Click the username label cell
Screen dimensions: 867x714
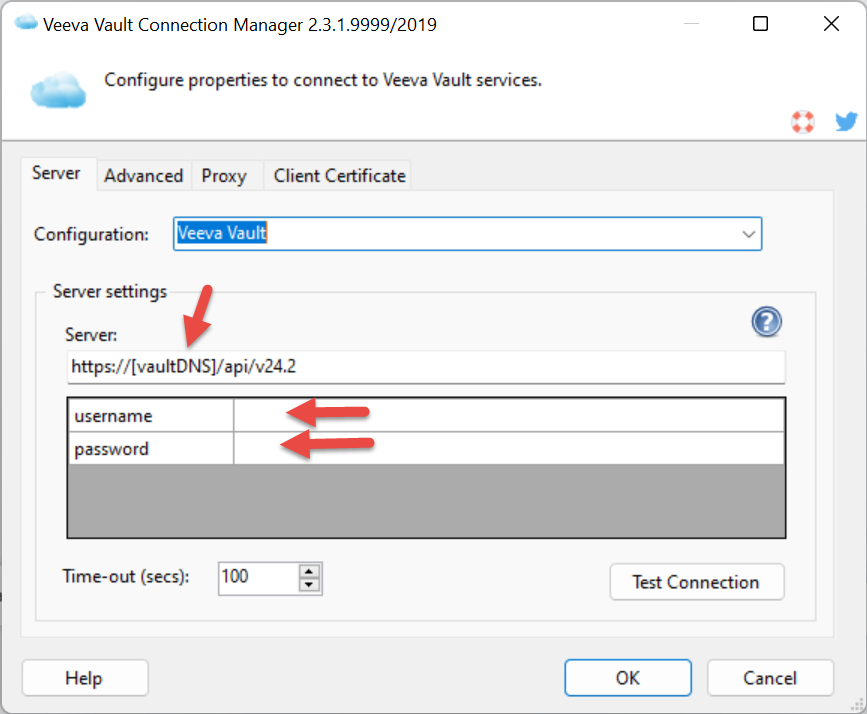pos(151,415)
